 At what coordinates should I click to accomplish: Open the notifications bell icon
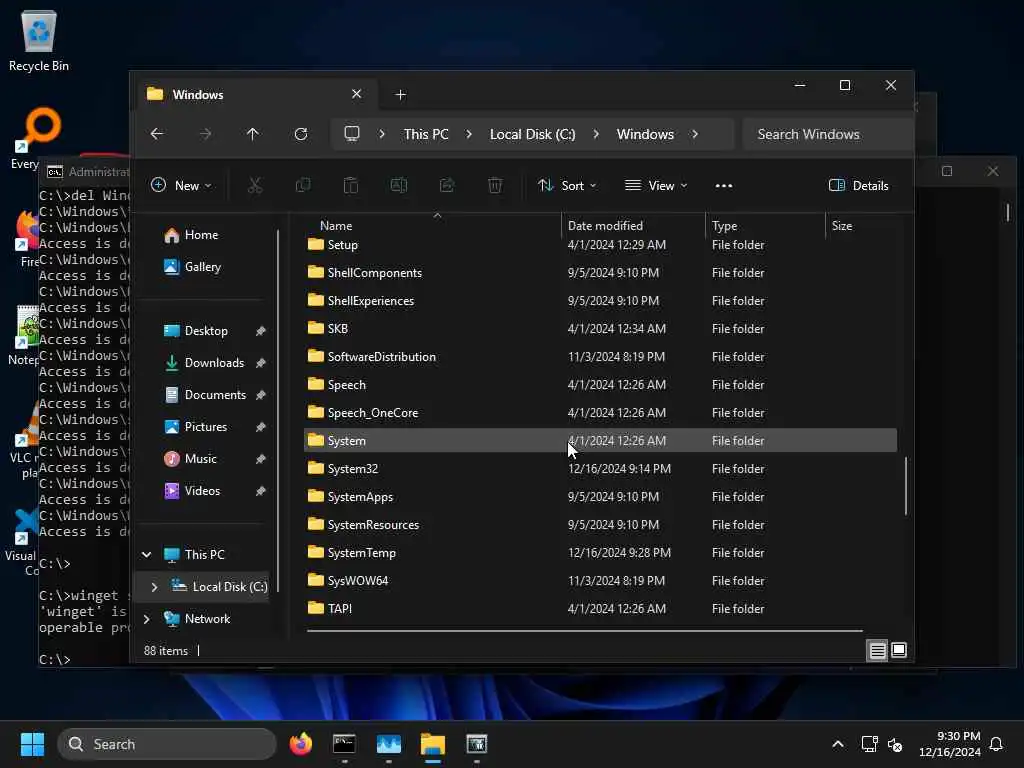tap(996, 744)
